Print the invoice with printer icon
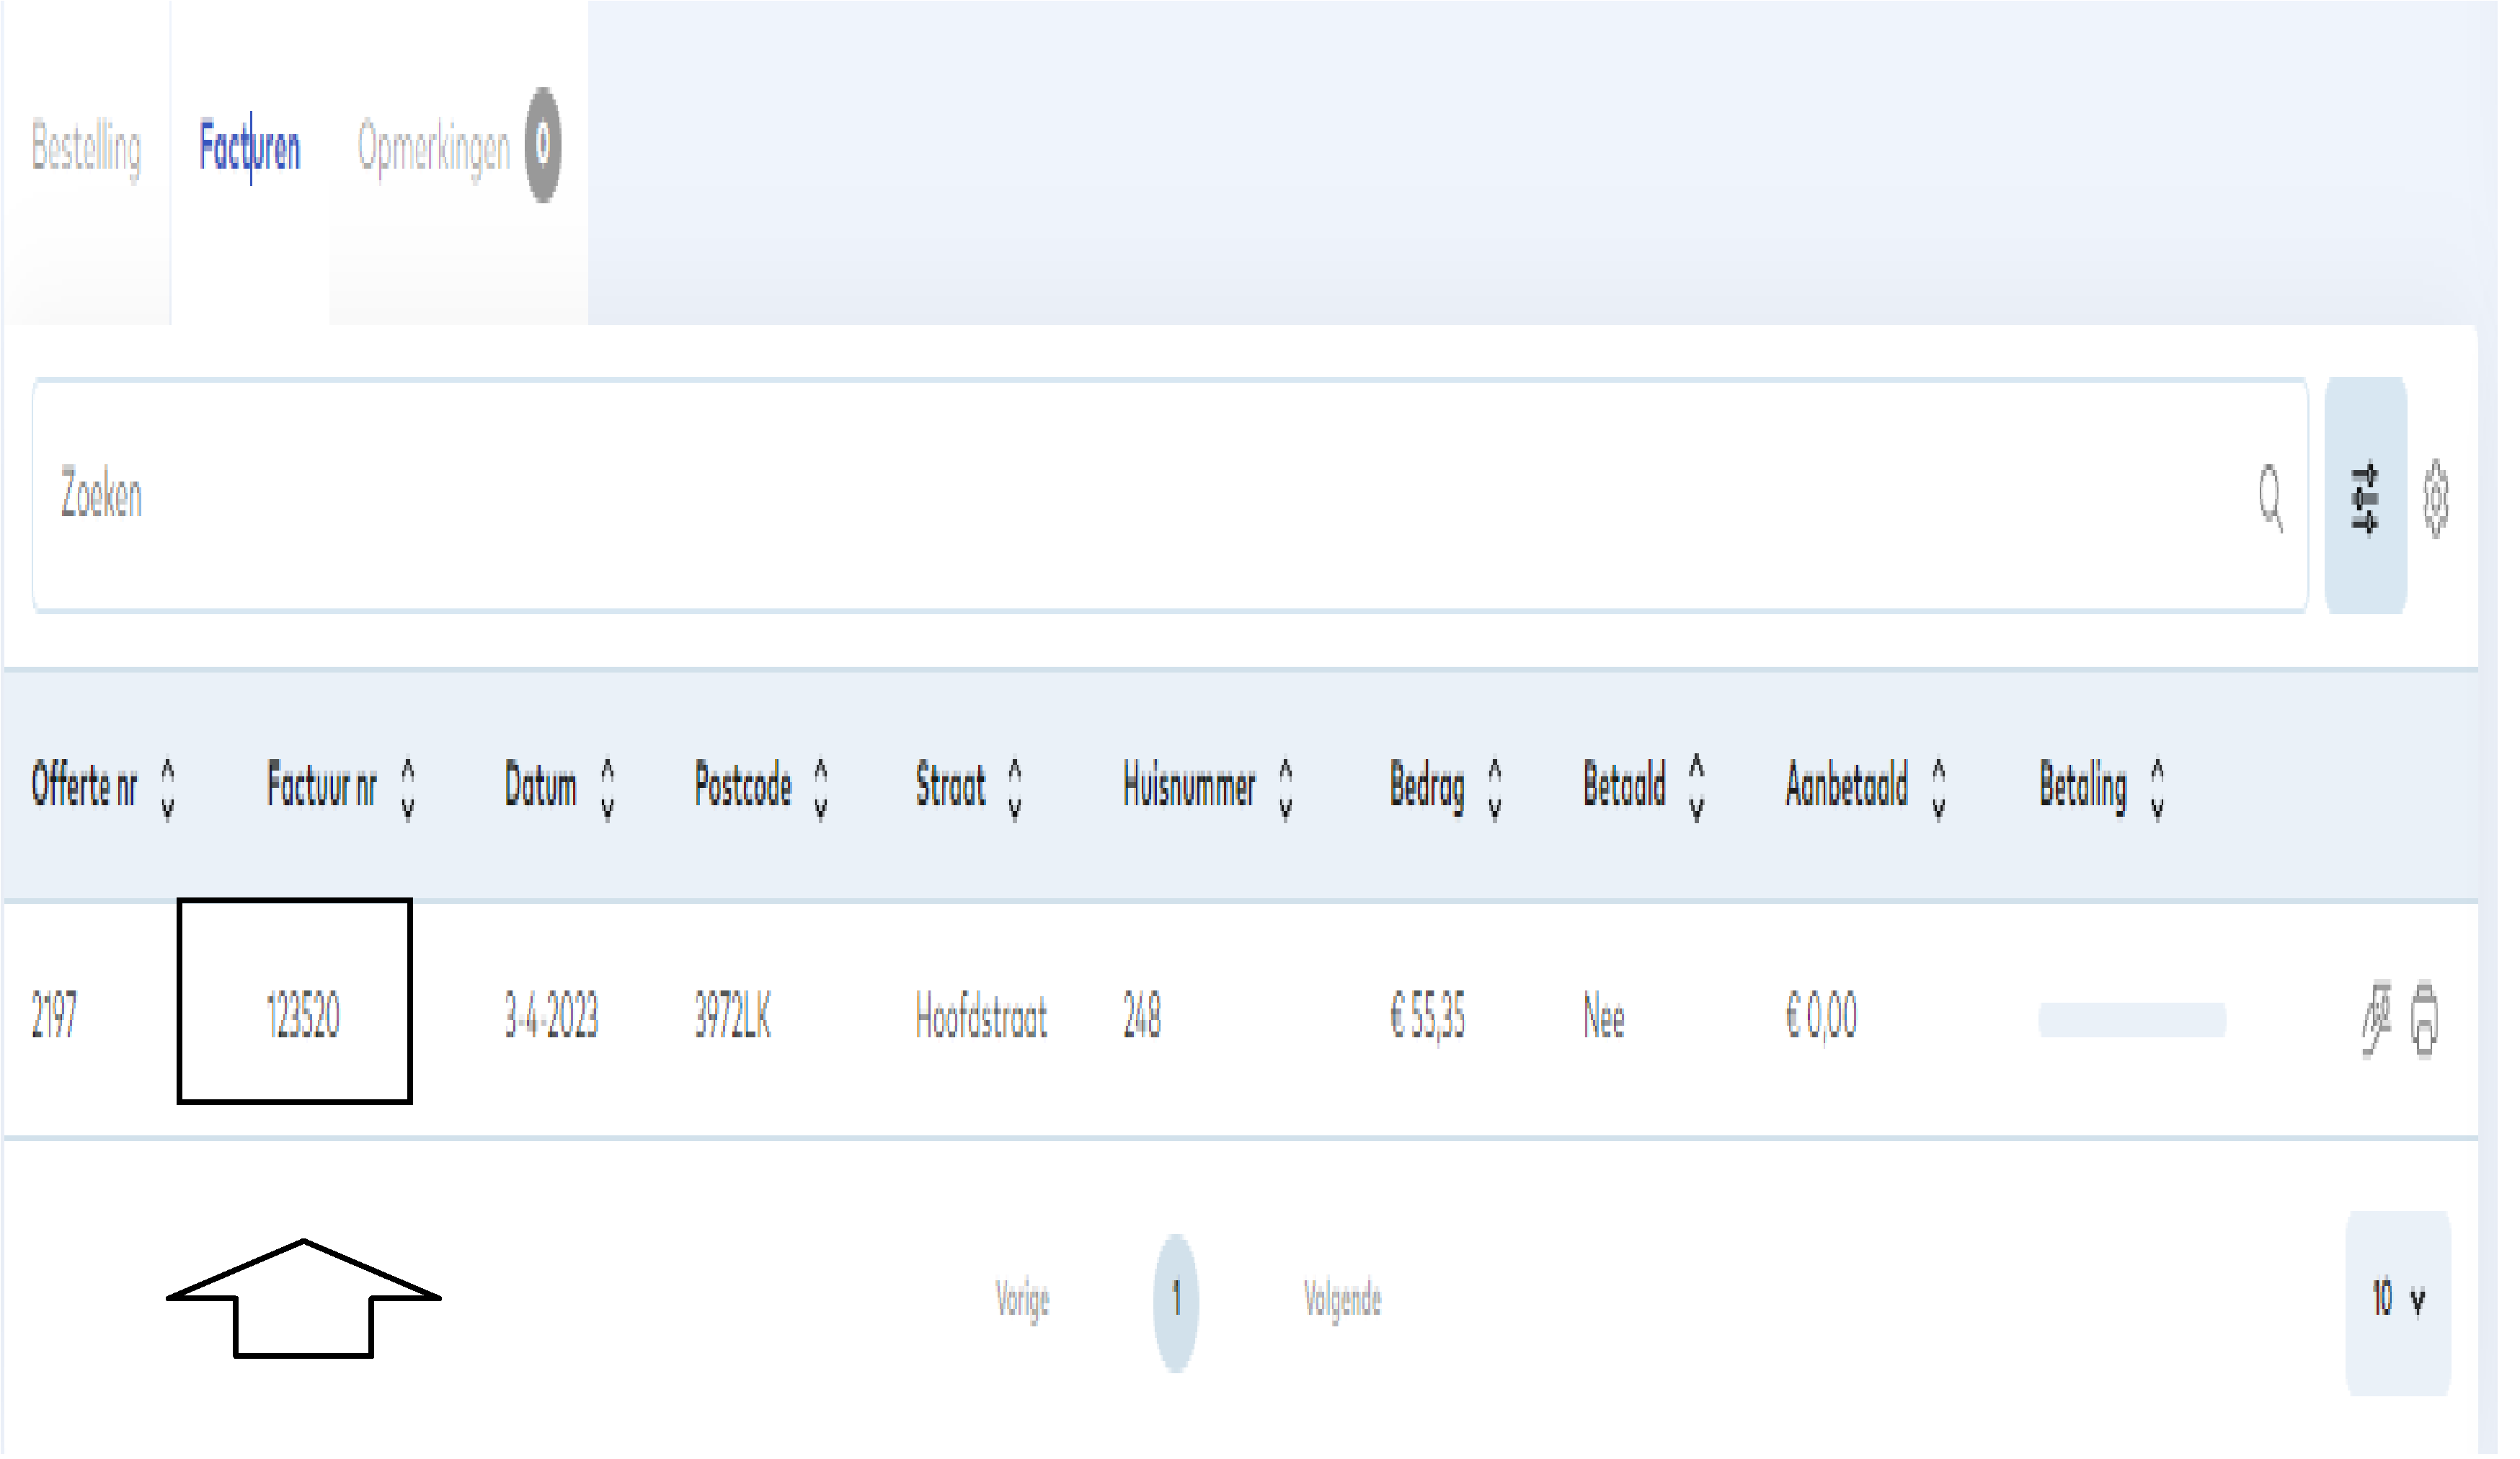Image resolution: width=2520 pixels, height=1459 pixels. coord(2425,1020)
